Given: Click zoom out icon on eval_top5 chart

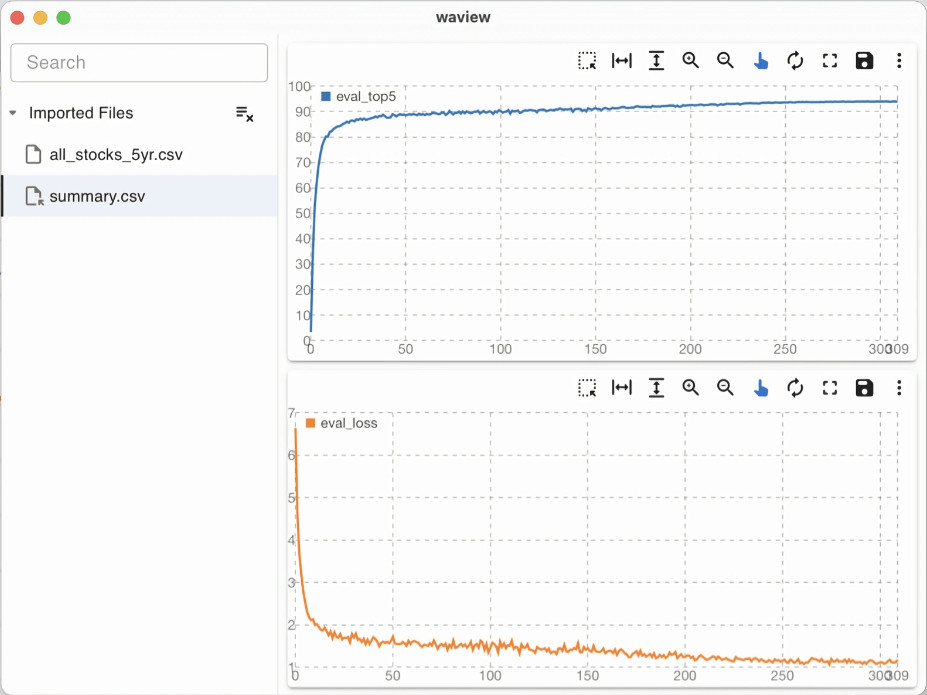Looking at the screenshot, I should click(725, 61).
